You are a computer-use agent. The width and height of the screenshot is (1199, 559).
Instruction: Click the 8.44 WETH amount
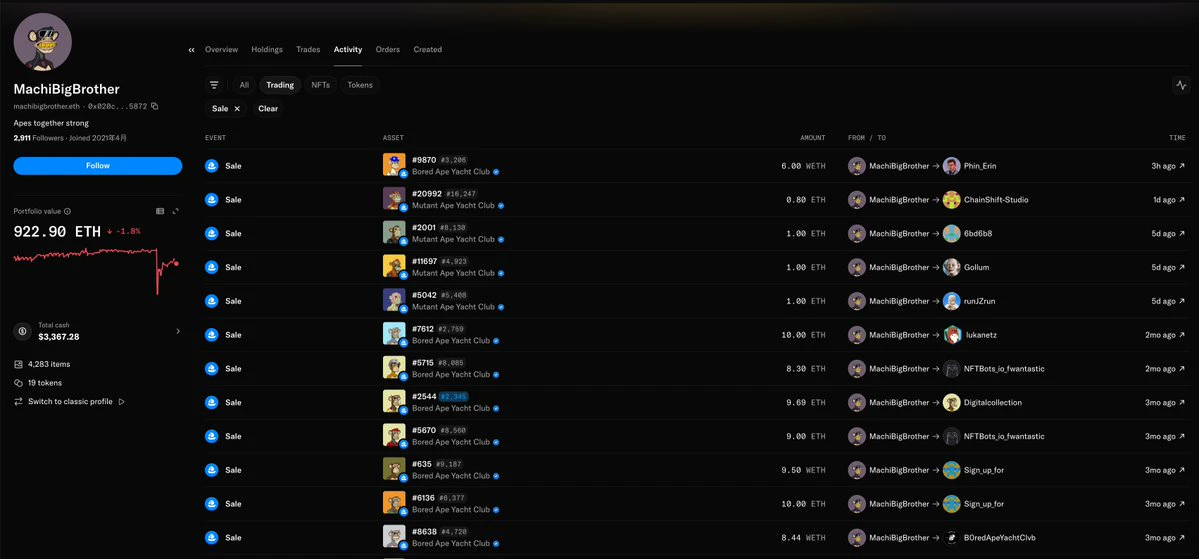pyautogui.click(x=803, y=538)
